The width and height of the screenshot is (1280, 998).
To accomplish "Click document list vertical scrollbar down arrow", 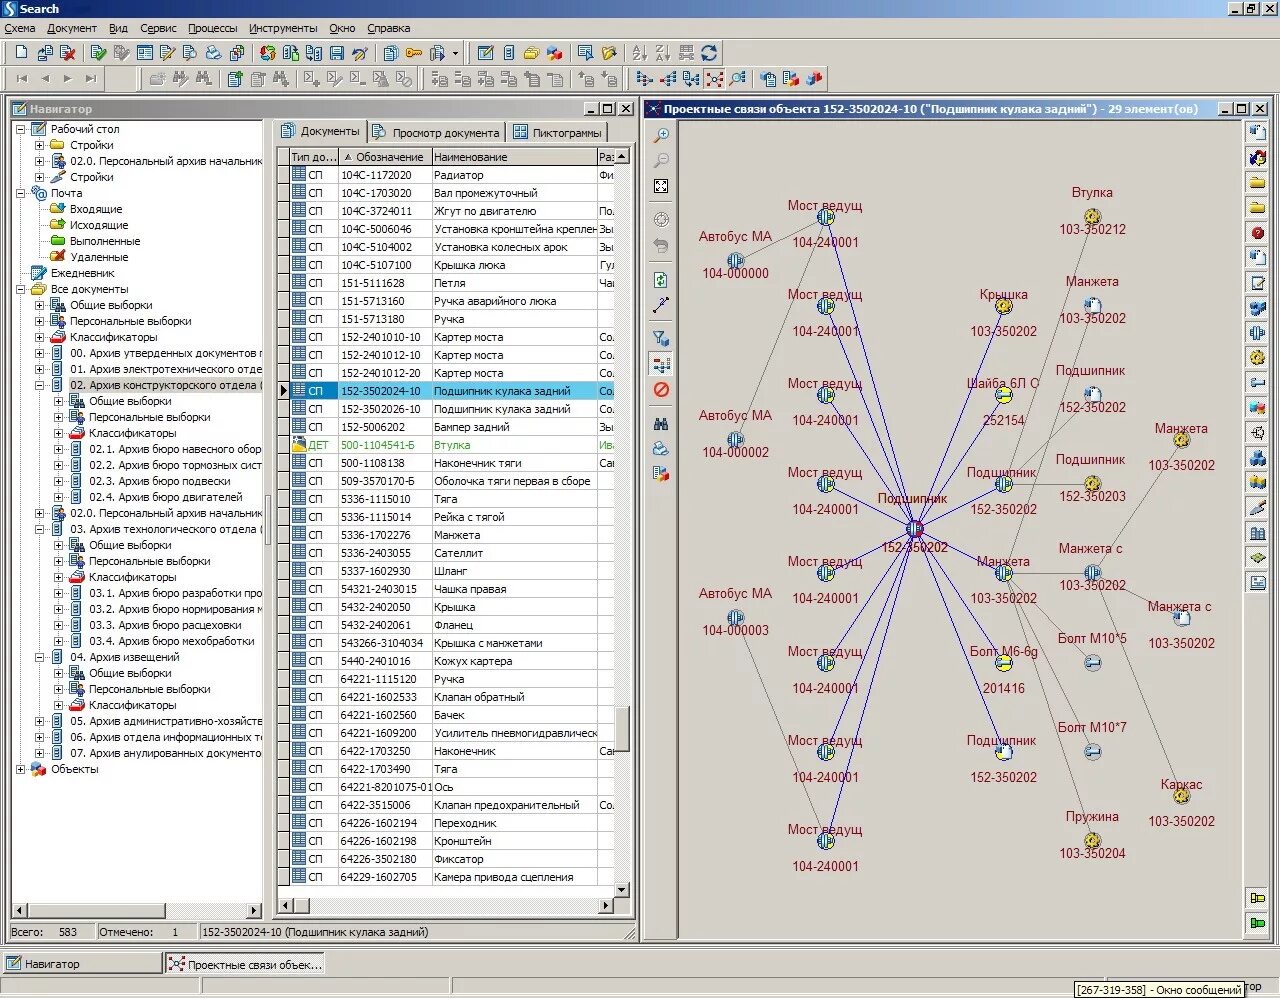I will coord(621,889).
